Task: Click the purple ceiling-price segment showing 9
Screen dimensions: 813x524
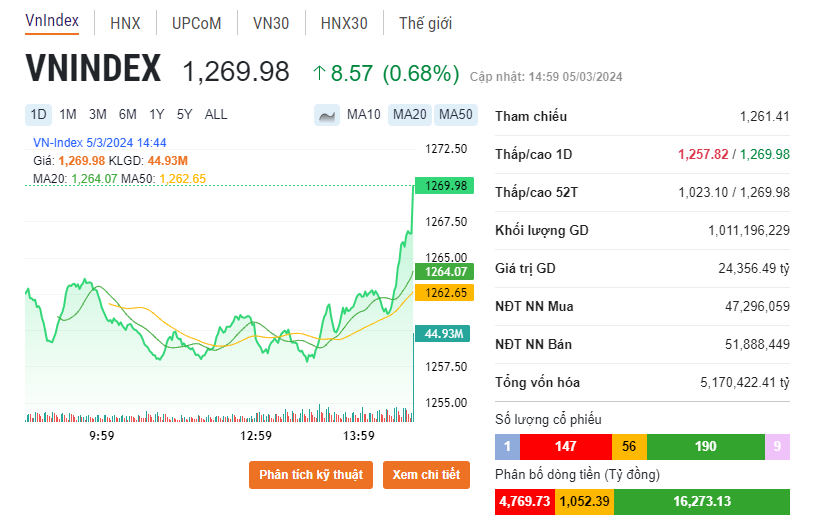Action: (777, 447)
